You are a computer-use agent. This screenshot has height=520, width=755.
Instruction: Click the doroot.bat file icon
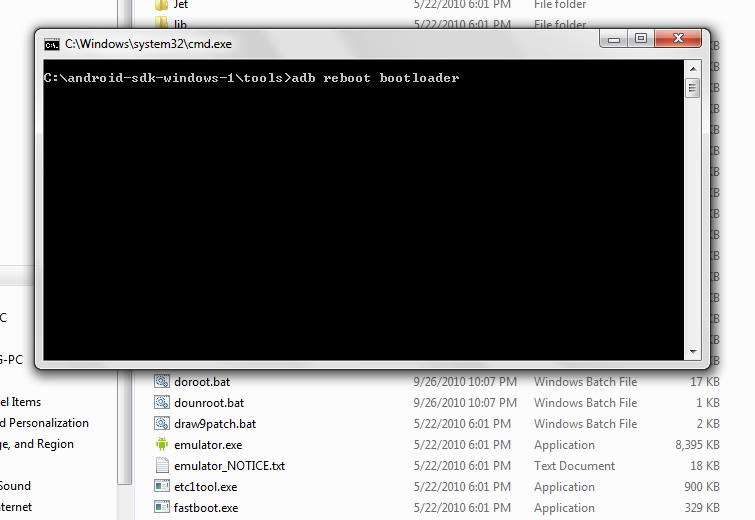pyautogui.click(x=162, y=381)
